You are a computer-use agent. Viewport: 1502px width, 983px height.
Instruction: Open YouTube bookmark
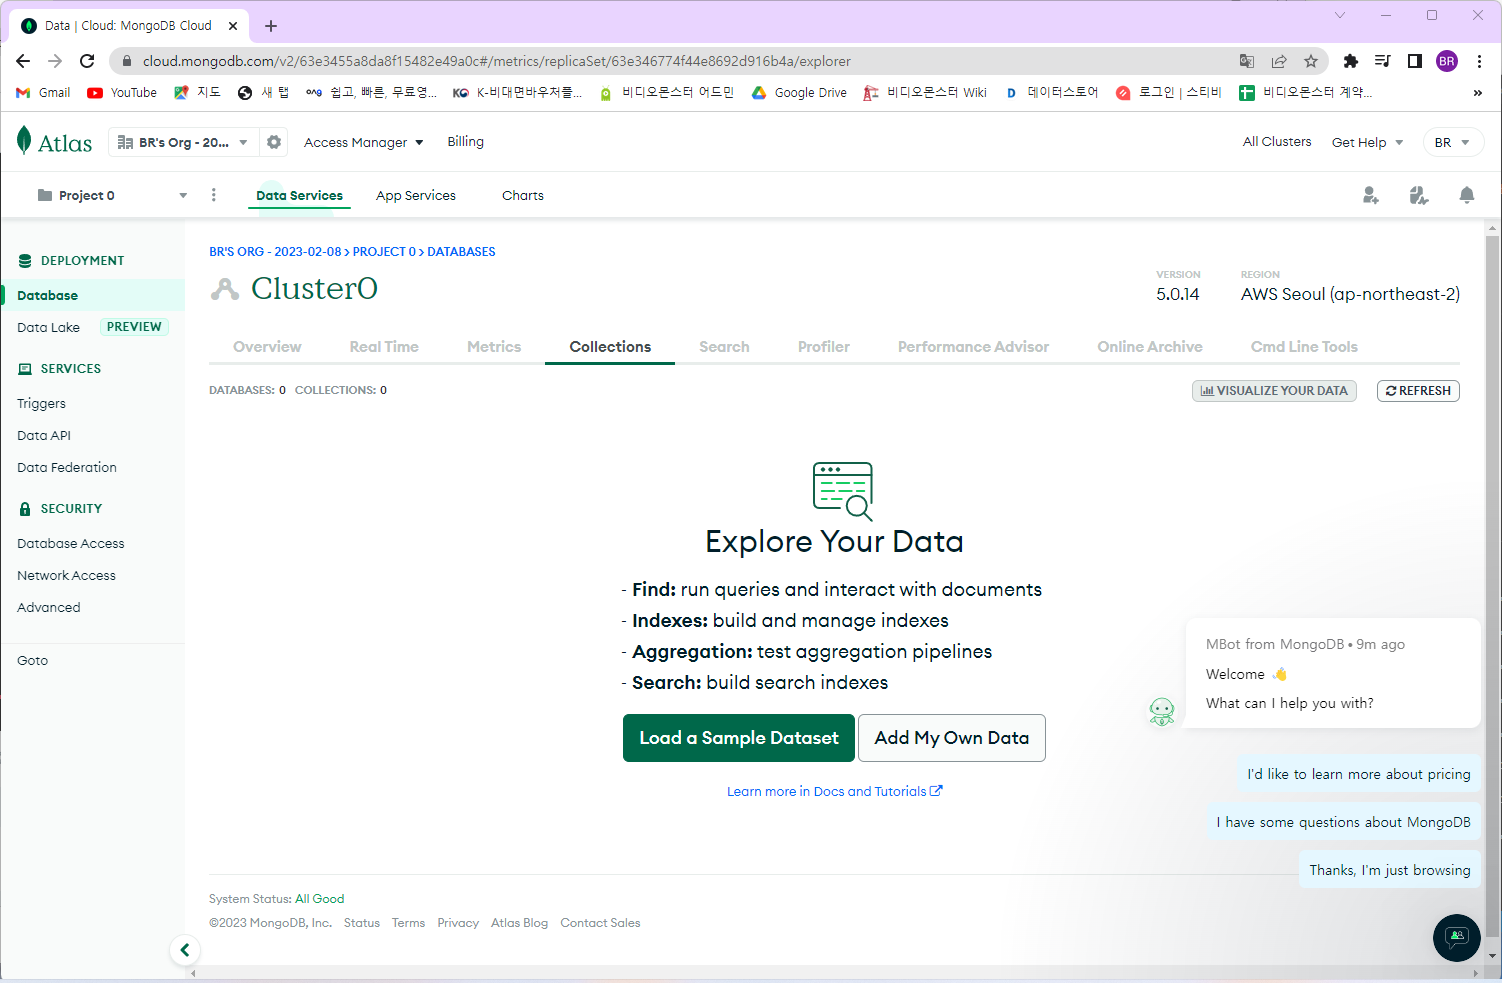tap(122, 93)
